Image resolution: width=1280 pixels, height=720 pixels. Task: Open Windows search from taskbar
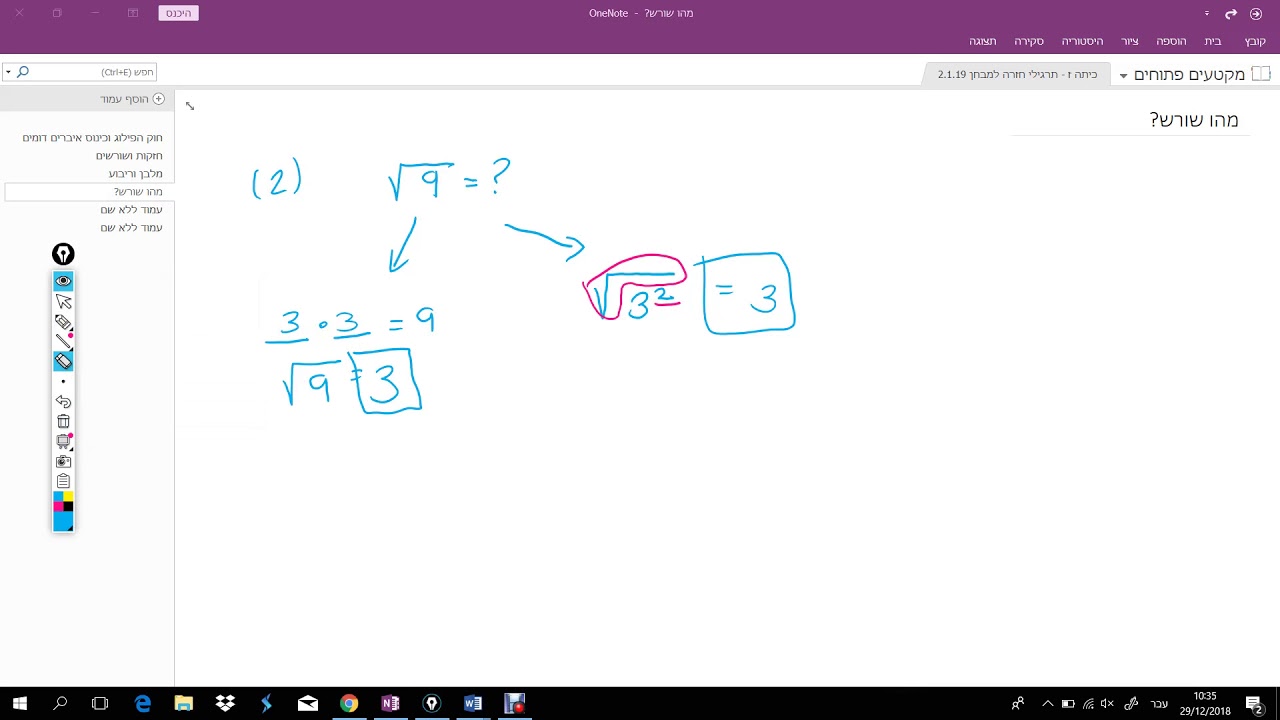(x=60, y=703)
